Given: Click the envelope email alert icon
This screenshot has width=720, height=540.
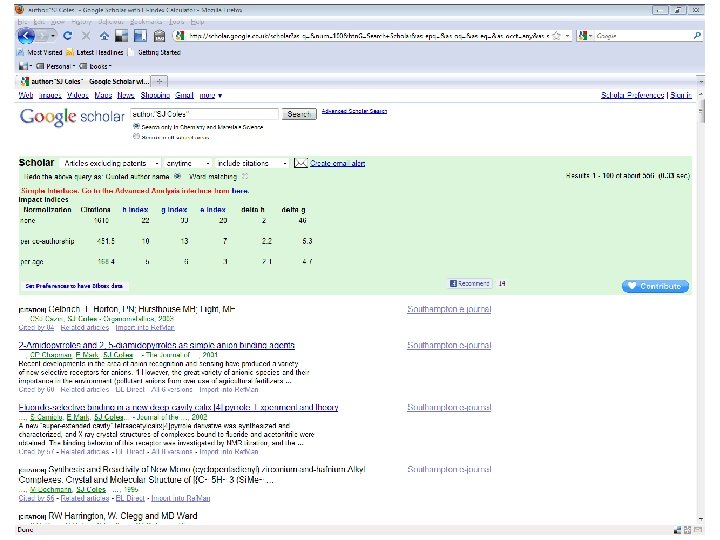Looking at the screenshot, I should (x=300, y=163).
